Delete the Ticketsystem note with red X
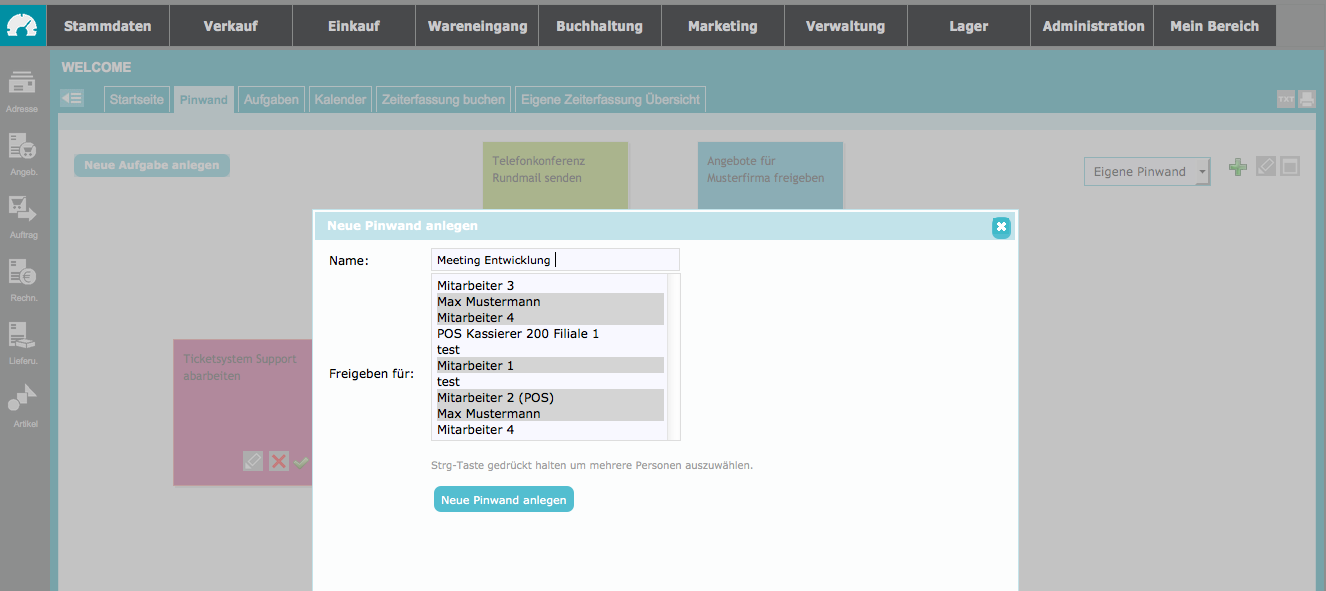 tap(279, 461)
